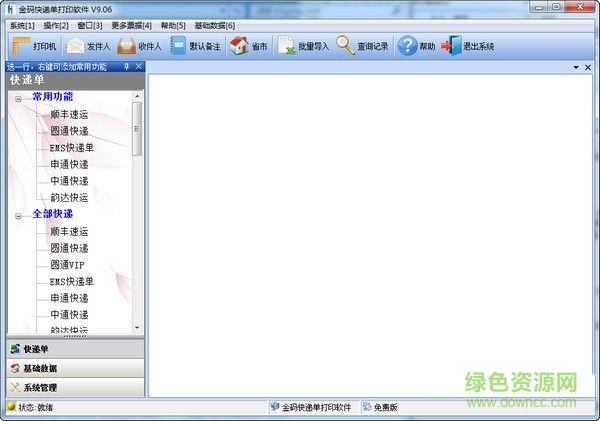600x421 pixels.
Task: Select 顺丰速运 under 全部快递
Action: 69,232
